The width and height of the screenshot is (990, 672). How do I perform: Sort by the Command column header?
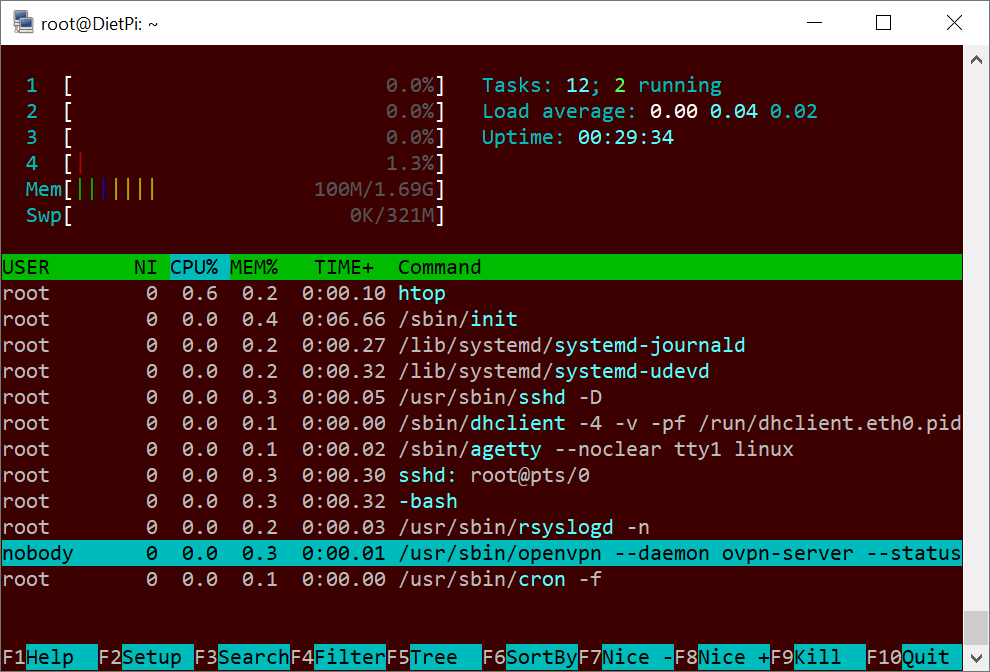click(x=439, y=267)
